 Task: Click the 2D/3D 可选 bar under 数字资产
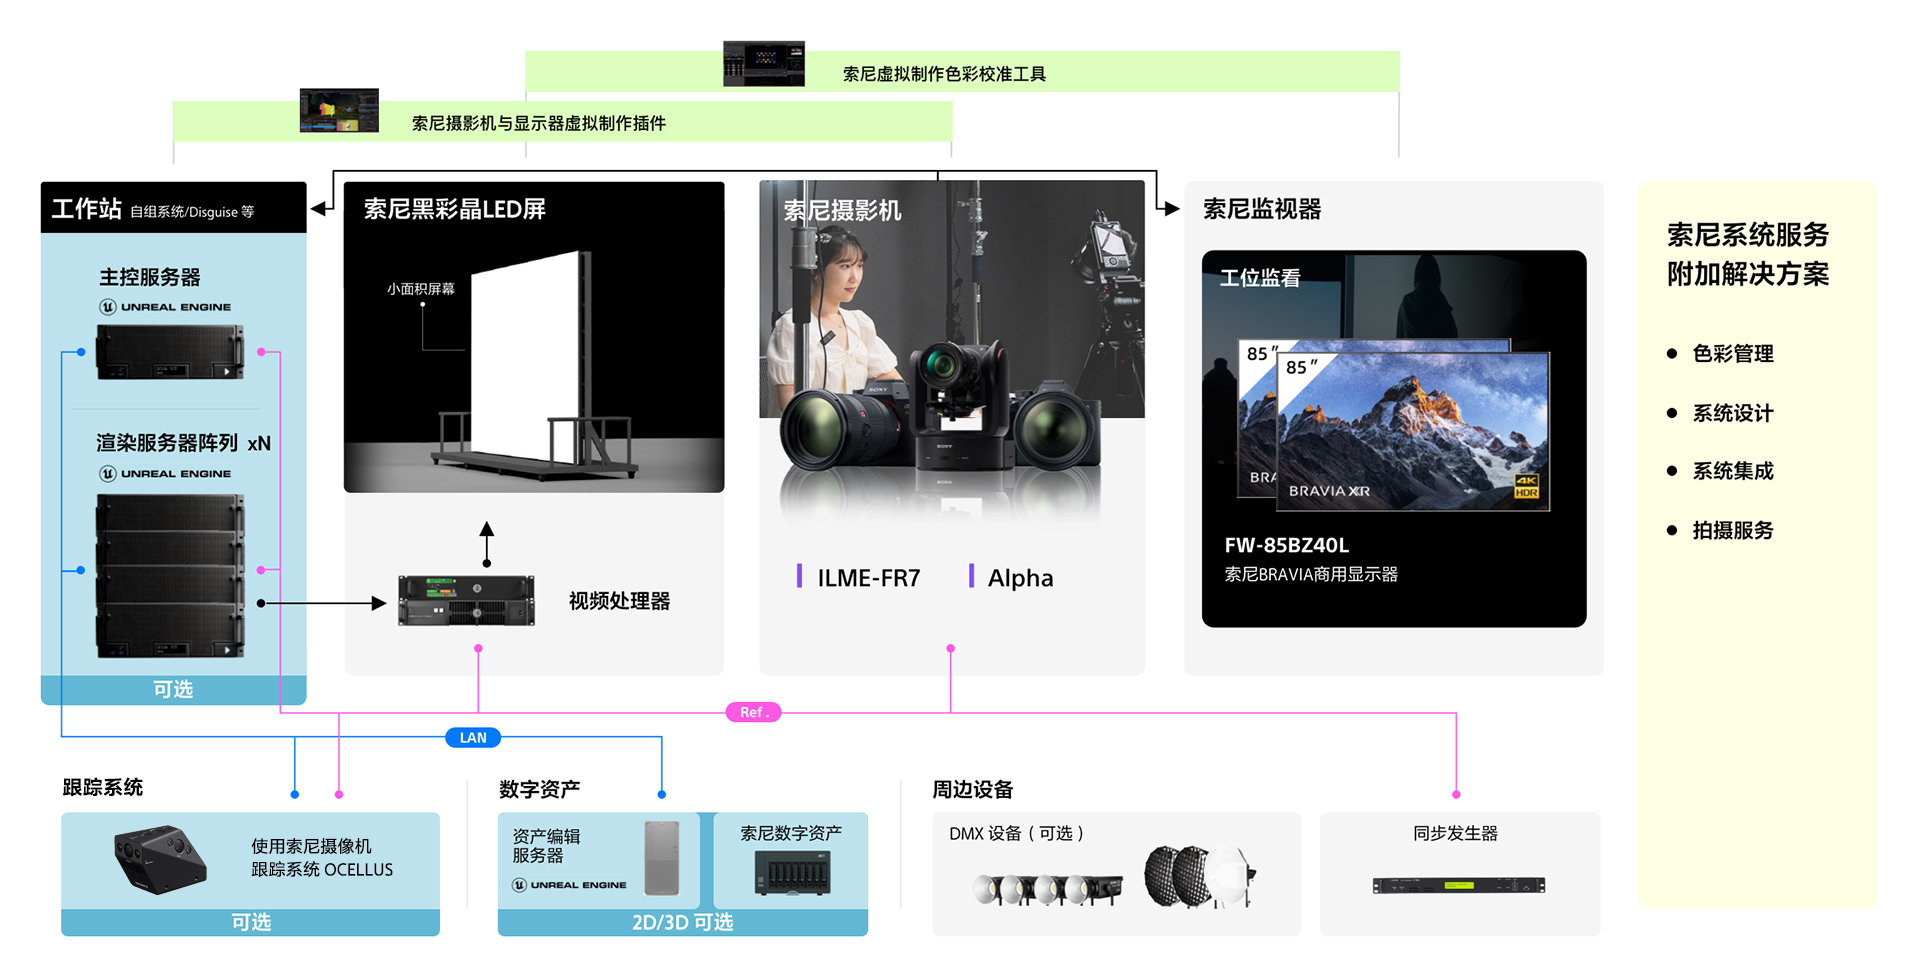(682, 922)
